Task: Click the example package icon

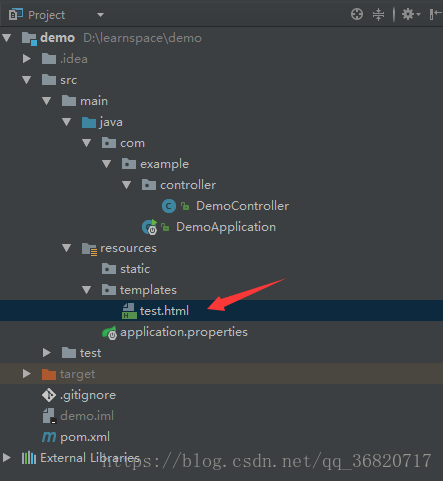Action: (x=129, y=164)
